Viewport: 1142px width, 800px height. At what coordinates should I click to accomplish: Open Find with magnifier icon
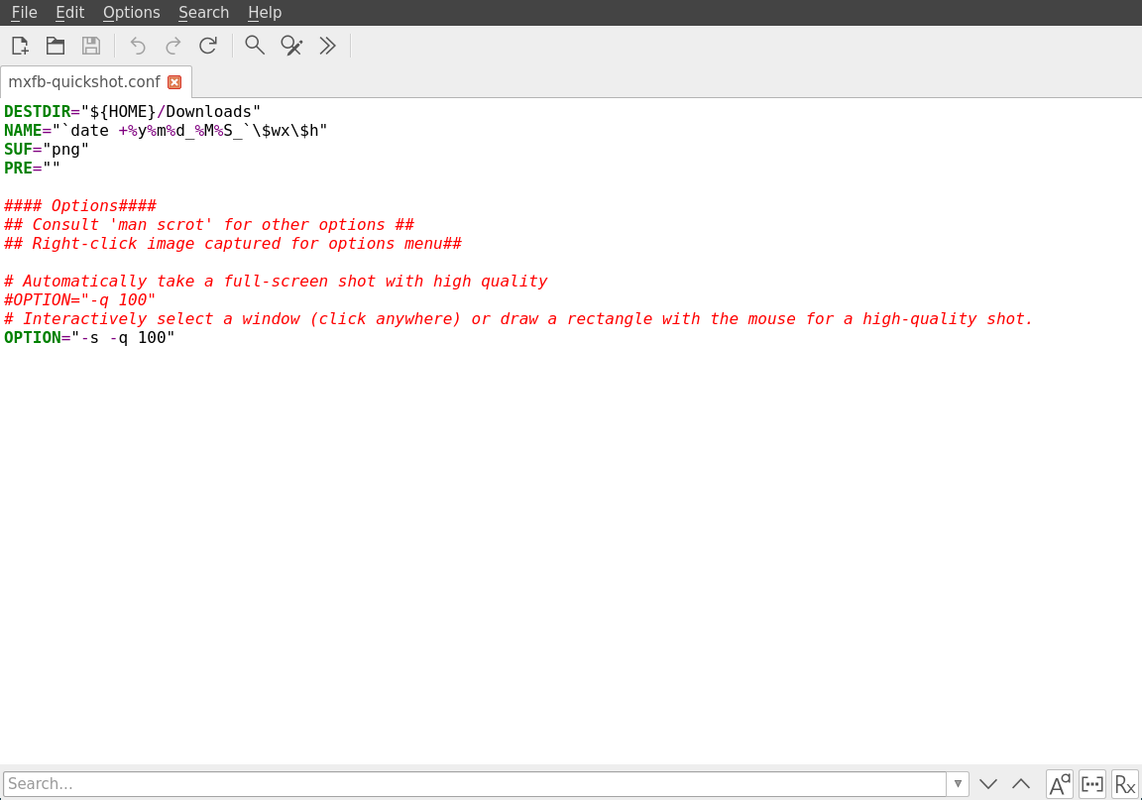click(x=255, y=46)
